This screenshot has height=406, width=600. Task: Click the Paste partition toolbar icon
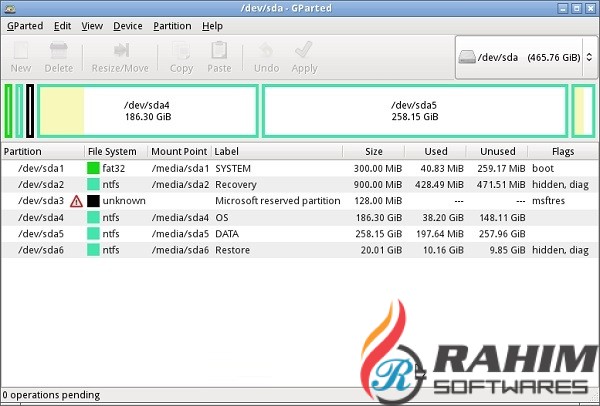[219, 50]
